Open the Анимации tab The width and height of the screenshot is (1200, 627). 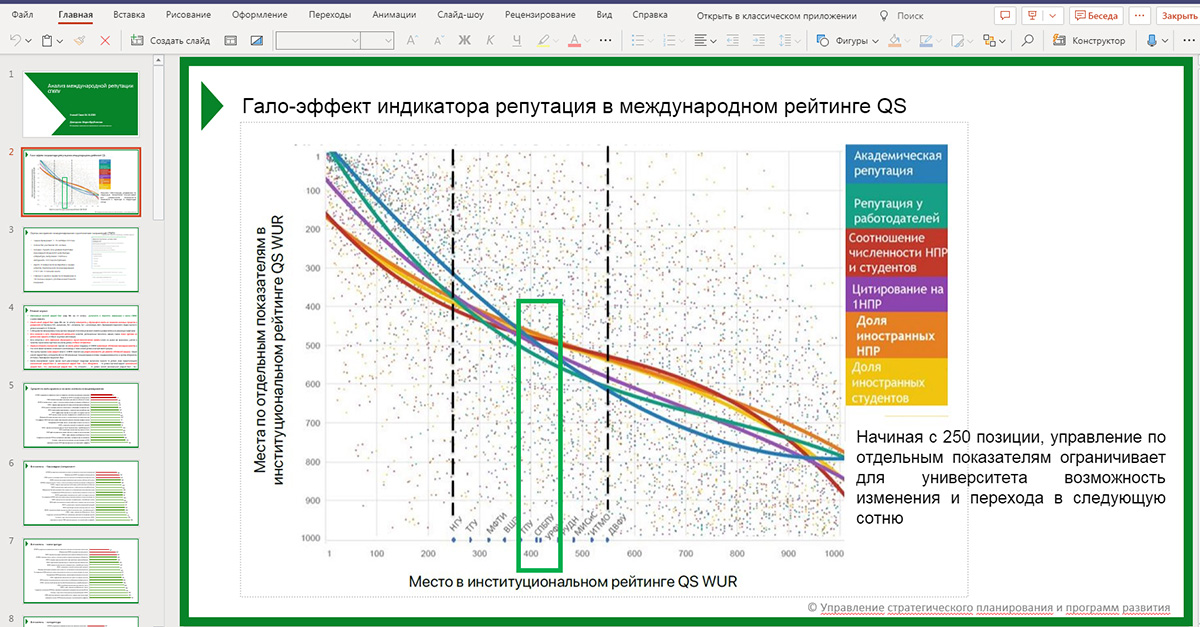(x=394, y=16)
